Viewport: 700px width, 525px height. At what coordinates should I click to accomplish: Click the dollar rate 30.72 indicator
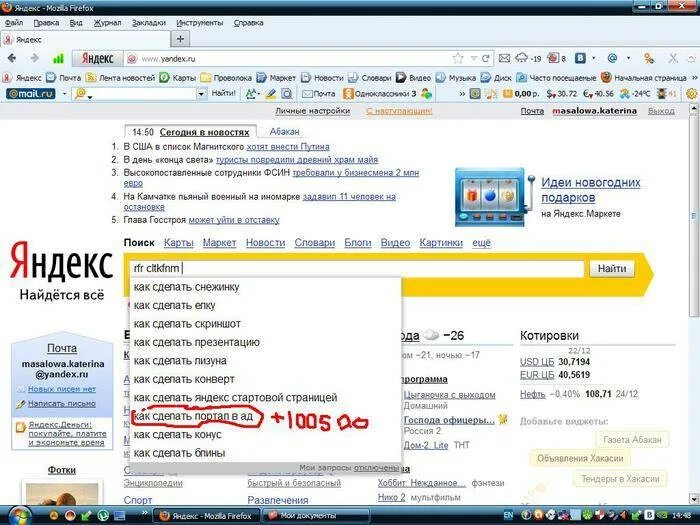click(562, 94)
